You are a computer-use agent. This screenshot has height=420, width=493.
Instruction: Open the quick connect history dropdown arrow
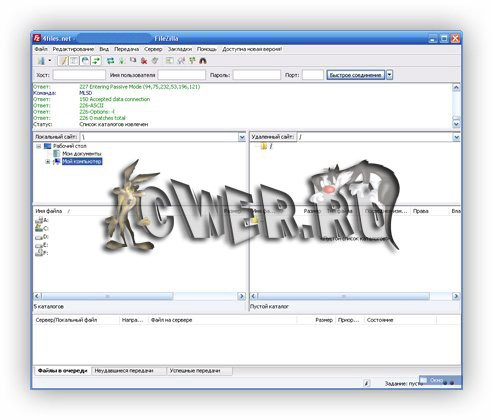pos(389,75)
